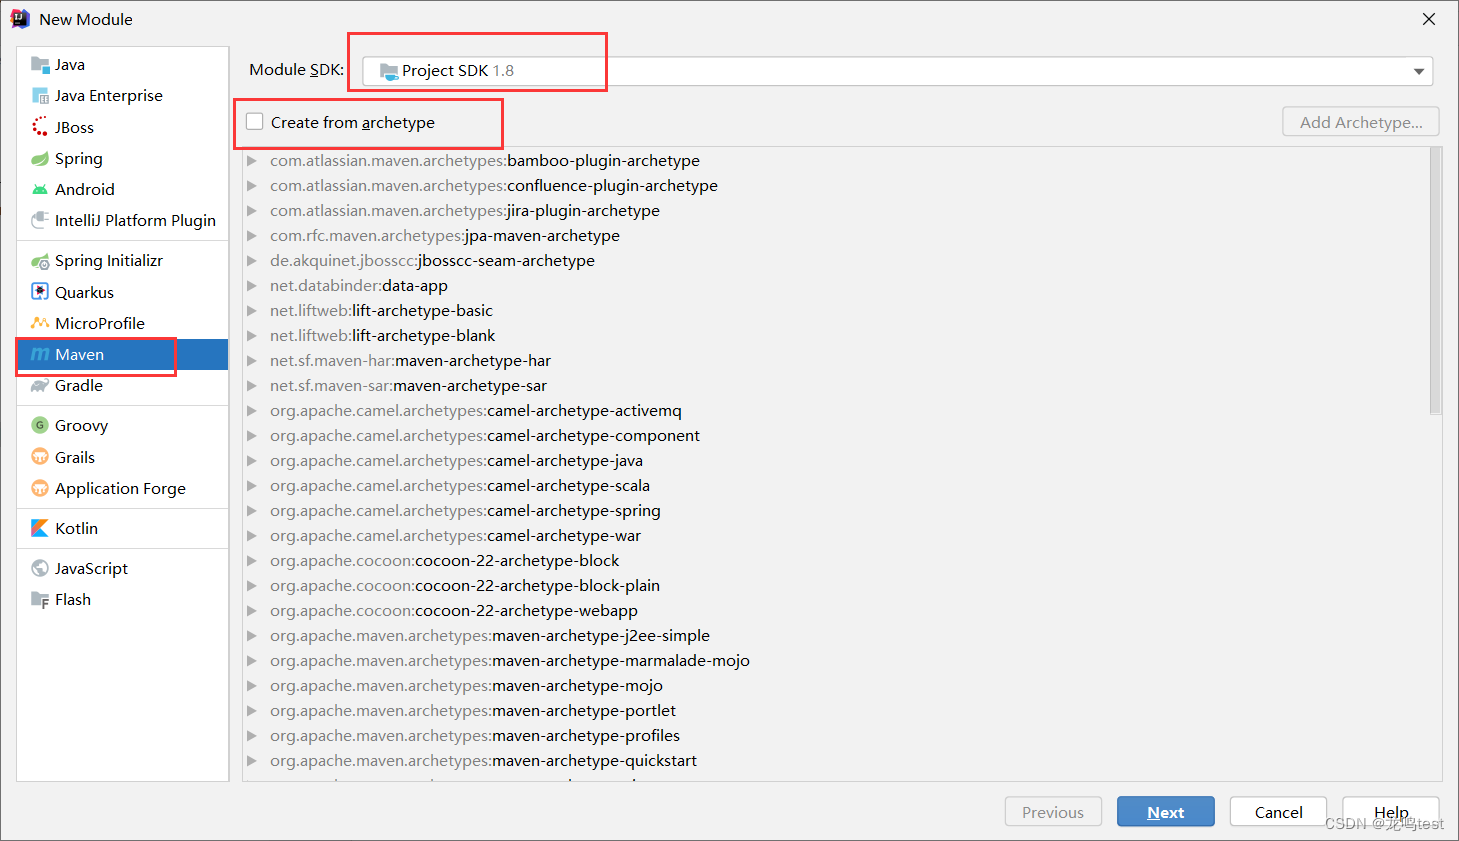Click the Android robot icon
Viewport: 1459px width, 841px height.
[x=40, y=189]
